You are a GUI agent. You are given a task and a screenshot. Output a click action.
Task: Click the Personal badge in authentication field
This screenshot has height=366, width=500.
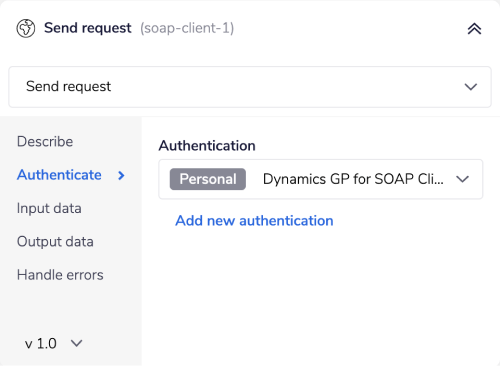click(x=208, y=179)
